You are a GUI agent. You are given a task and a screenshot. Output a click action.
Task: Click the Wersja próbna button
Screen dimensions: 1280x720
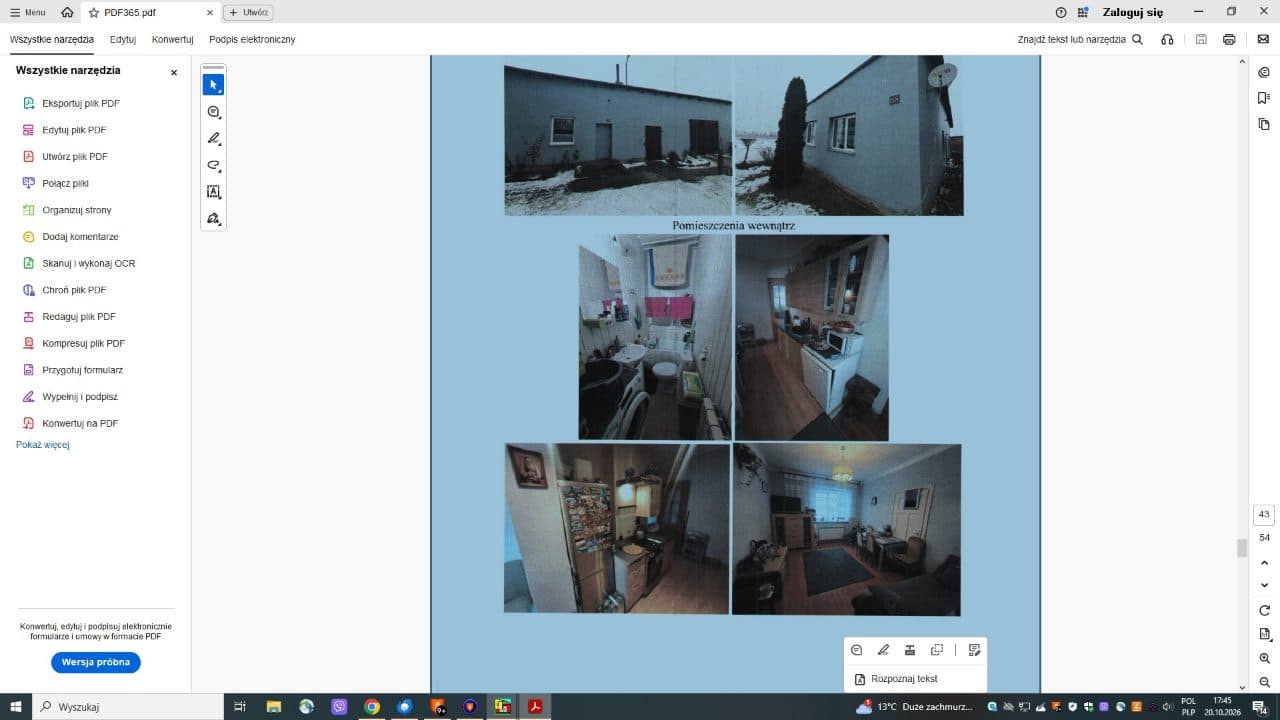tap(96, 662)
